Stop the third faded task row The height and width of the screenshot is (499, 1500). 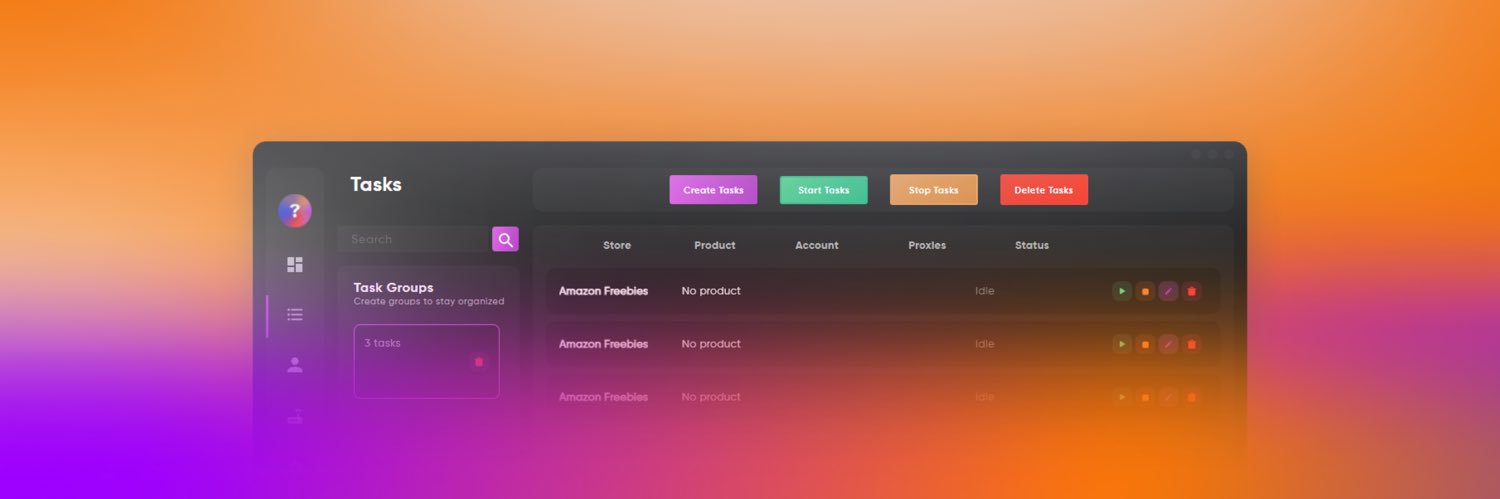tap(1145, 397)
